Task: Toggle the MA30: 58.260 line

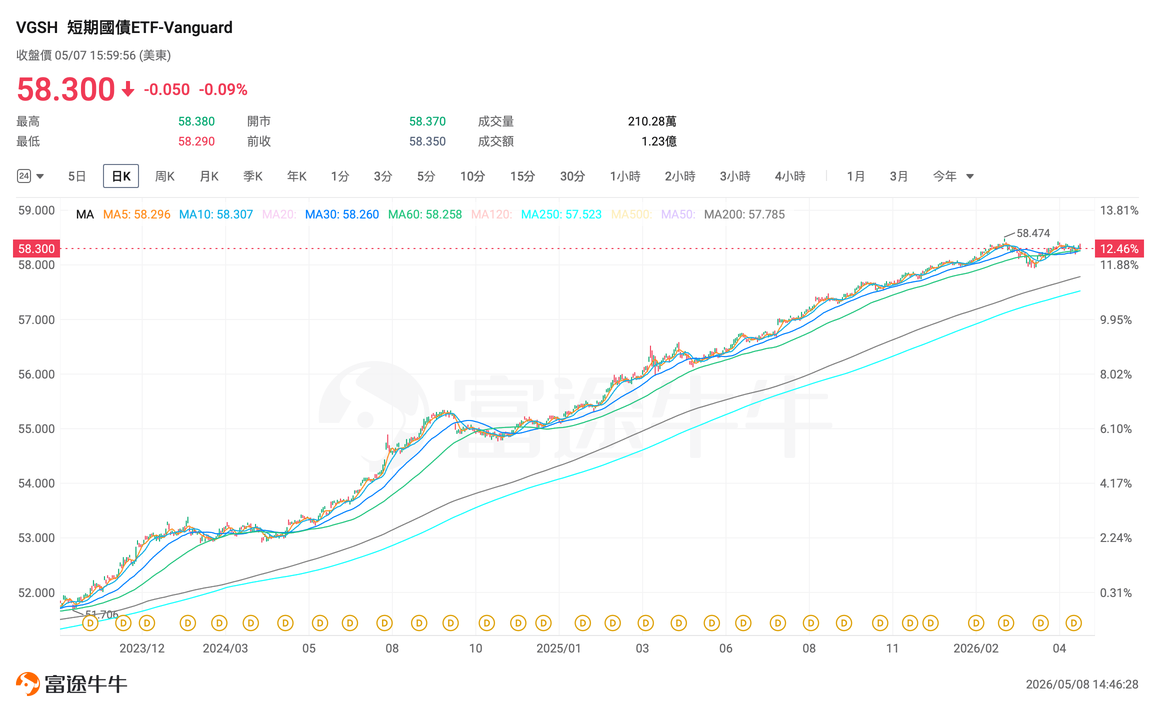Action: [342, 214]
